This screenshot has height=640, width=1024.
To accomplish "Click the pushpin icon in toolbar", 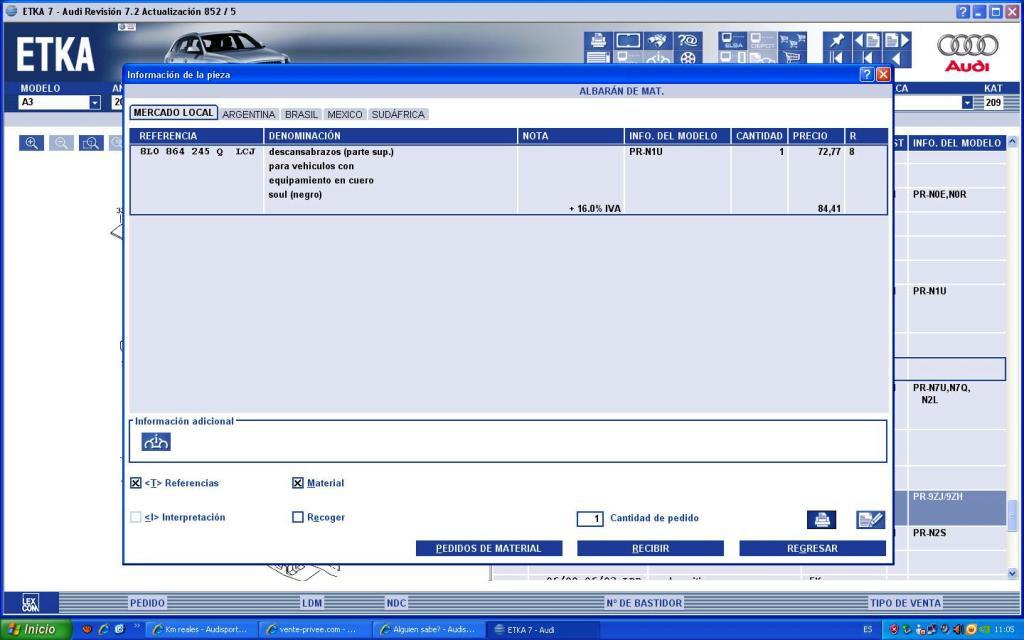I will tap(837, 40).
